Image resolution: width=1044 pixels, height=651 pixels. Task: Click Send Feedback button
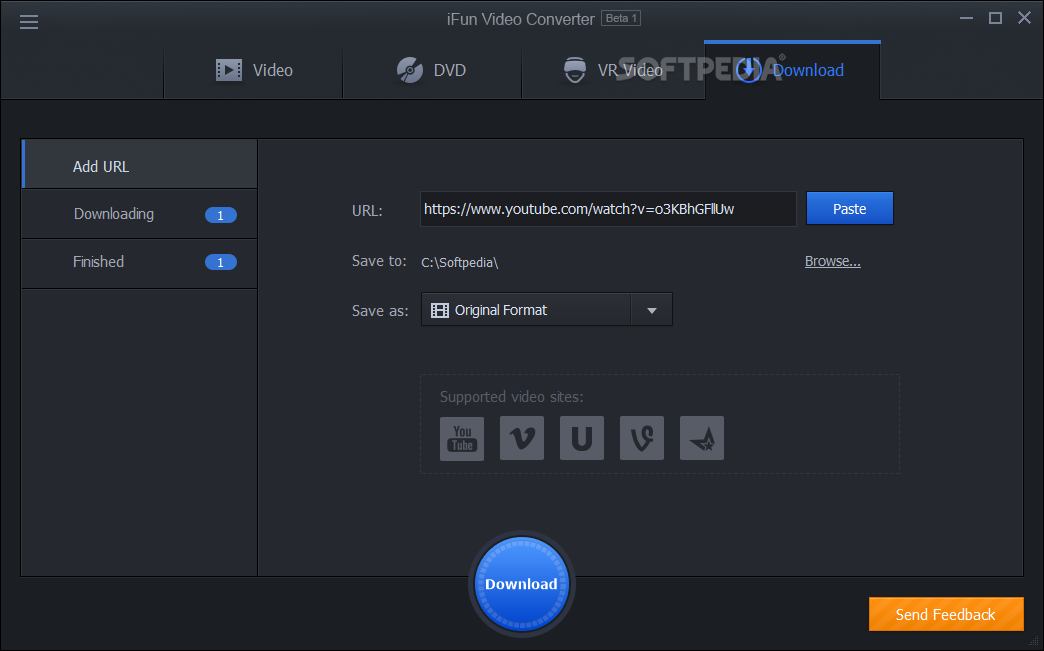(945, 614)
